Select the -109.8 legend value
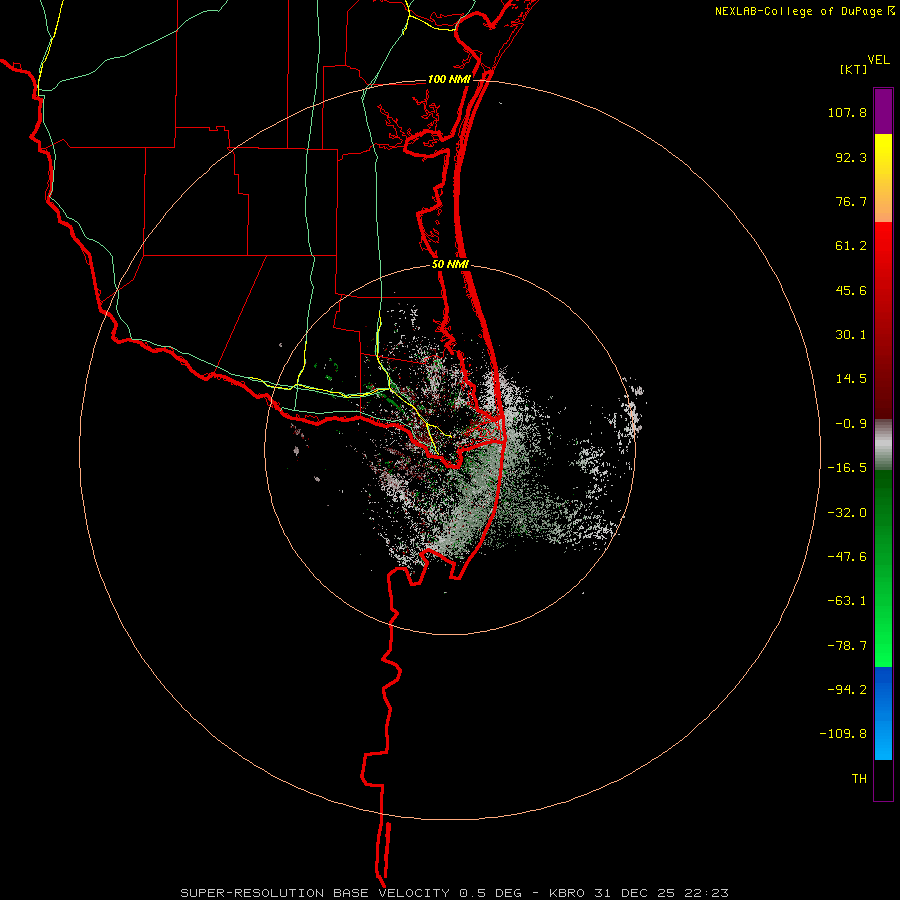Screen dimensions: 900x900 843,734
